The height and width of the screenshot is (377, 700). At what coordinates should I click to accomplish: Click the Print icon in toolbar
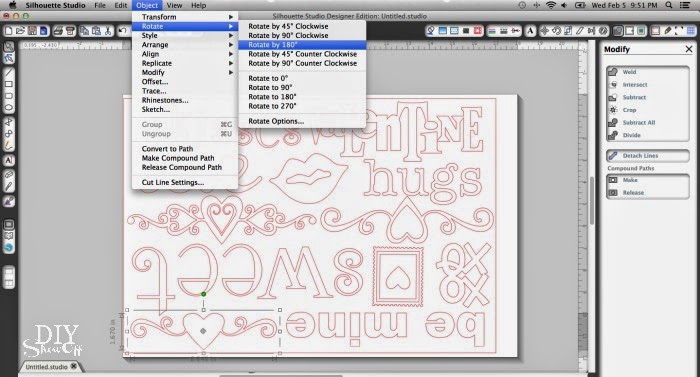coord(58,31)
